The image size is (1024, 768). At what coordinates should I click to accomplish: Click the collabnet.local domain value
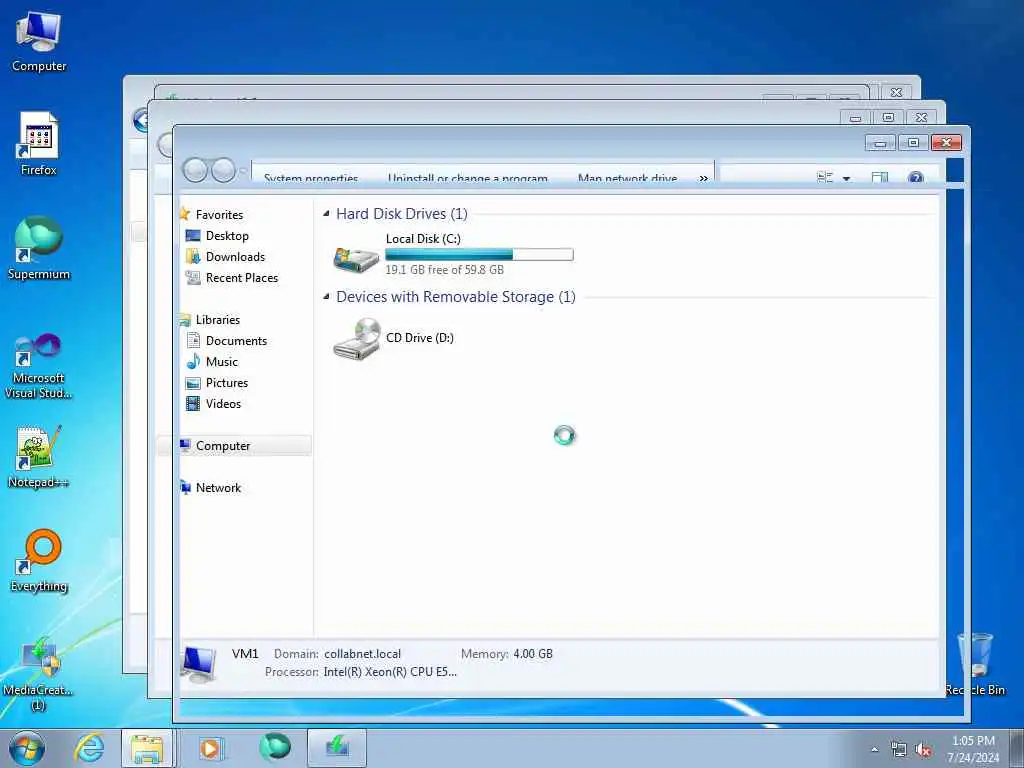362,654
